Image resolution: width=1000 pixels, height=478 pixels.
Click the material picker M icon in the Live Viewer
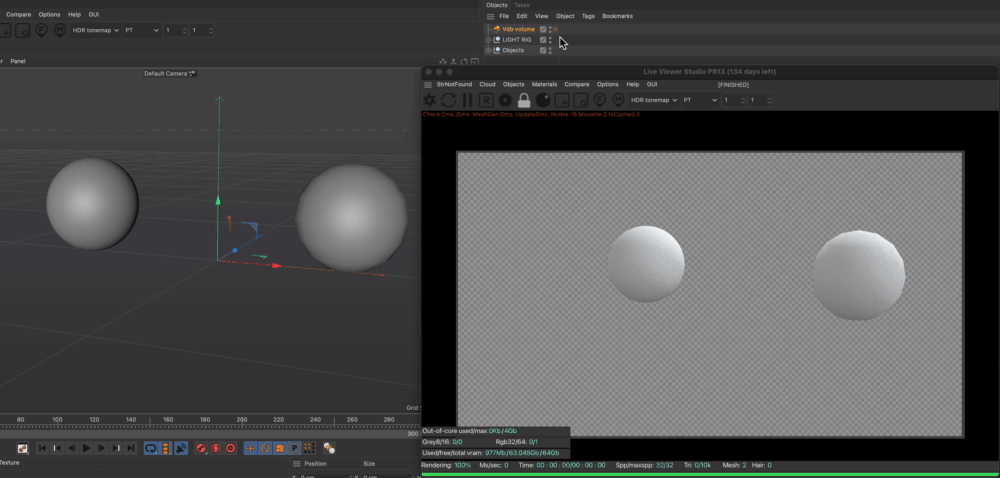pos(619,100)
